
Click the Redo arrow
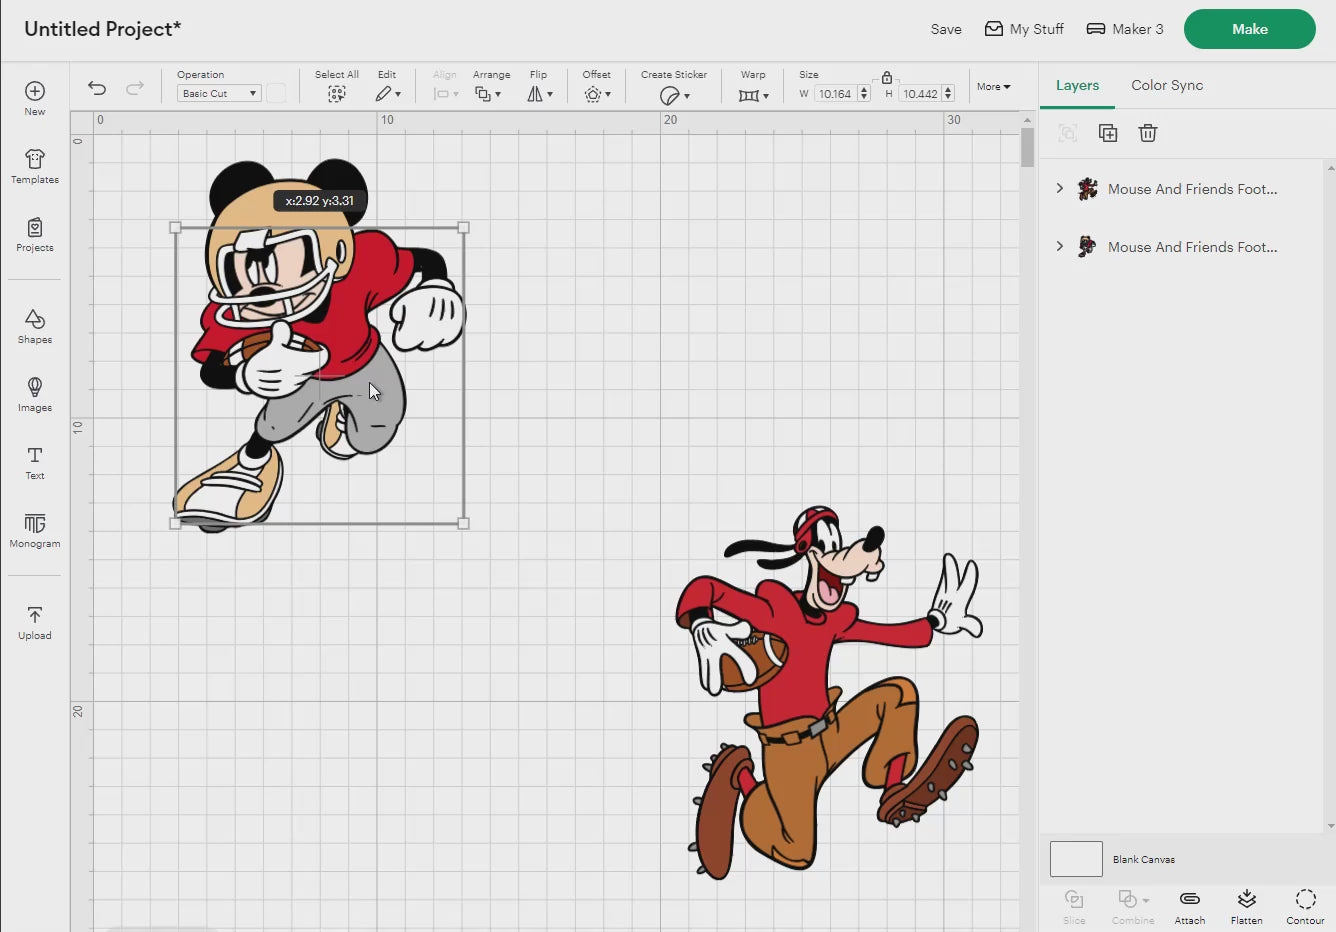[x=135, y=88]
